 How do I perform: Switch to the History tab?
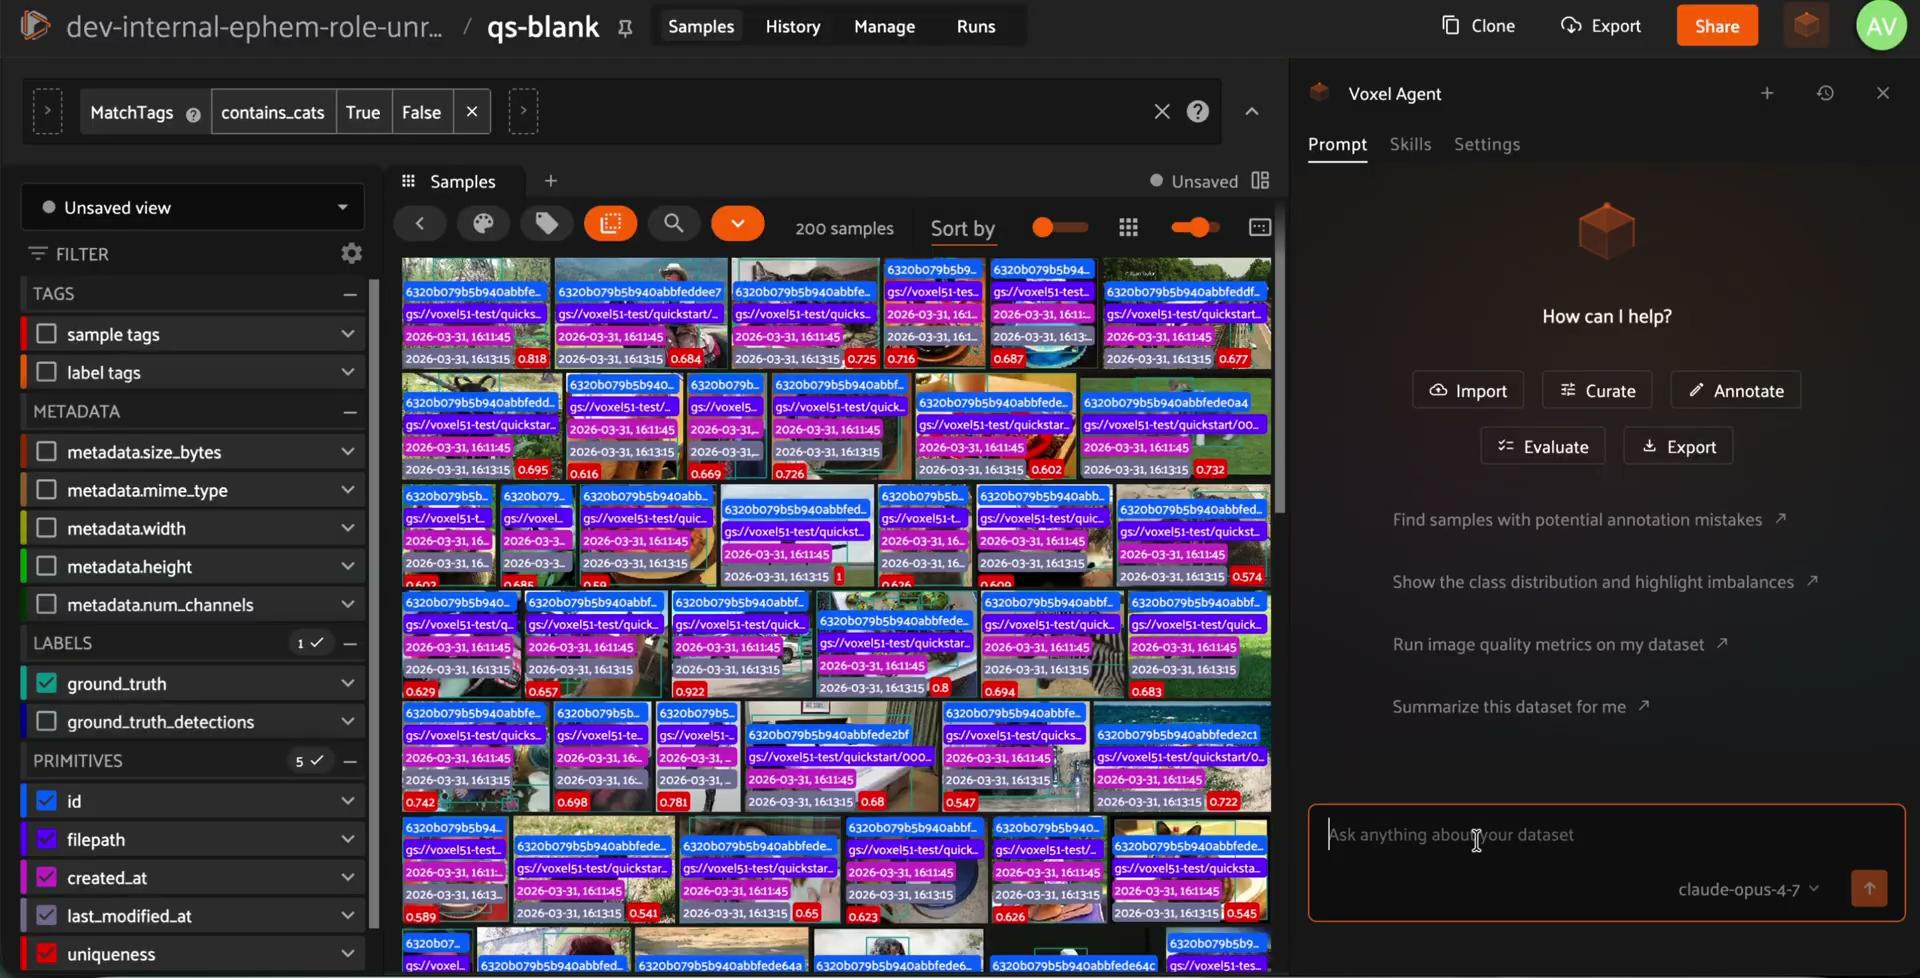click(793, 27)
